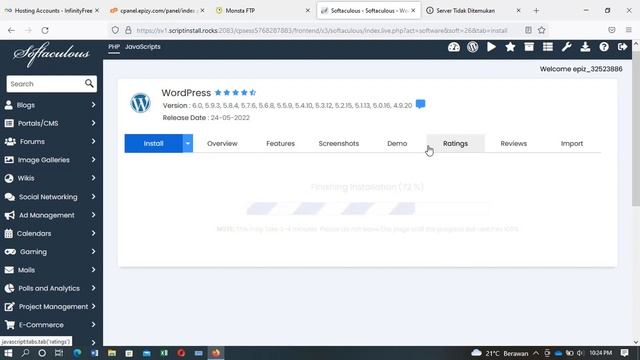Switch to cpanel.epizy.com browser tab
The width and height of the screenshot is (640, 360).
point(157,11)
